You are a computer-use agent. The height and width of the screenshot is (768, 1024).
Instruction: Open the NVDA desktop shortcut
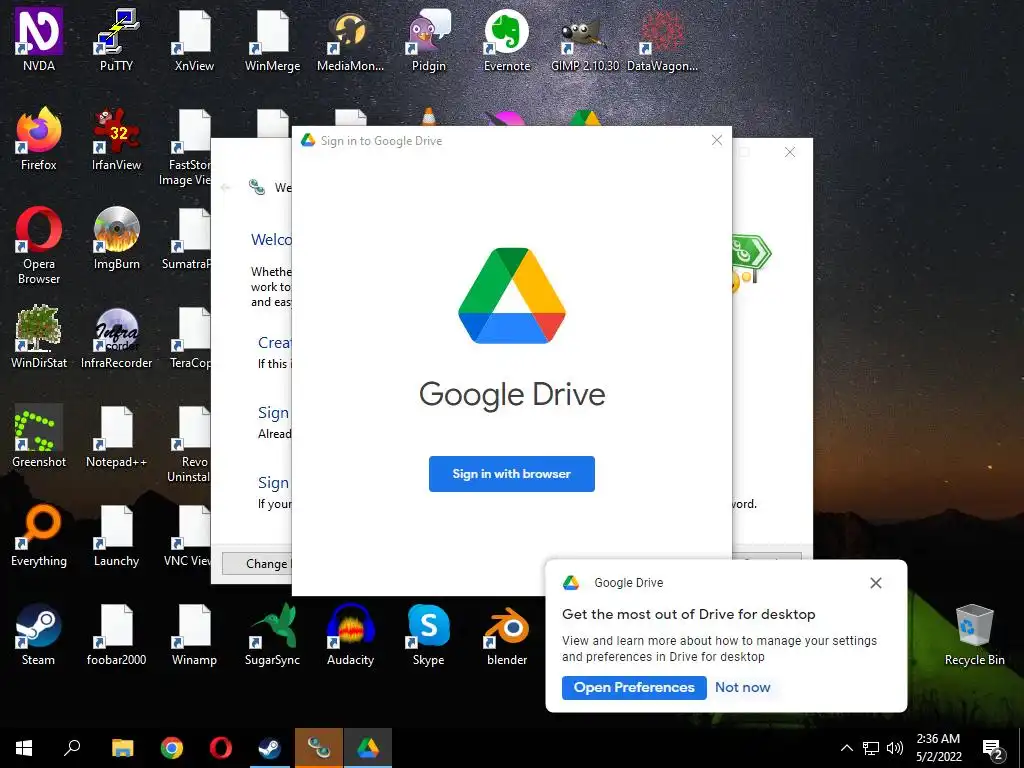[39, 40]
